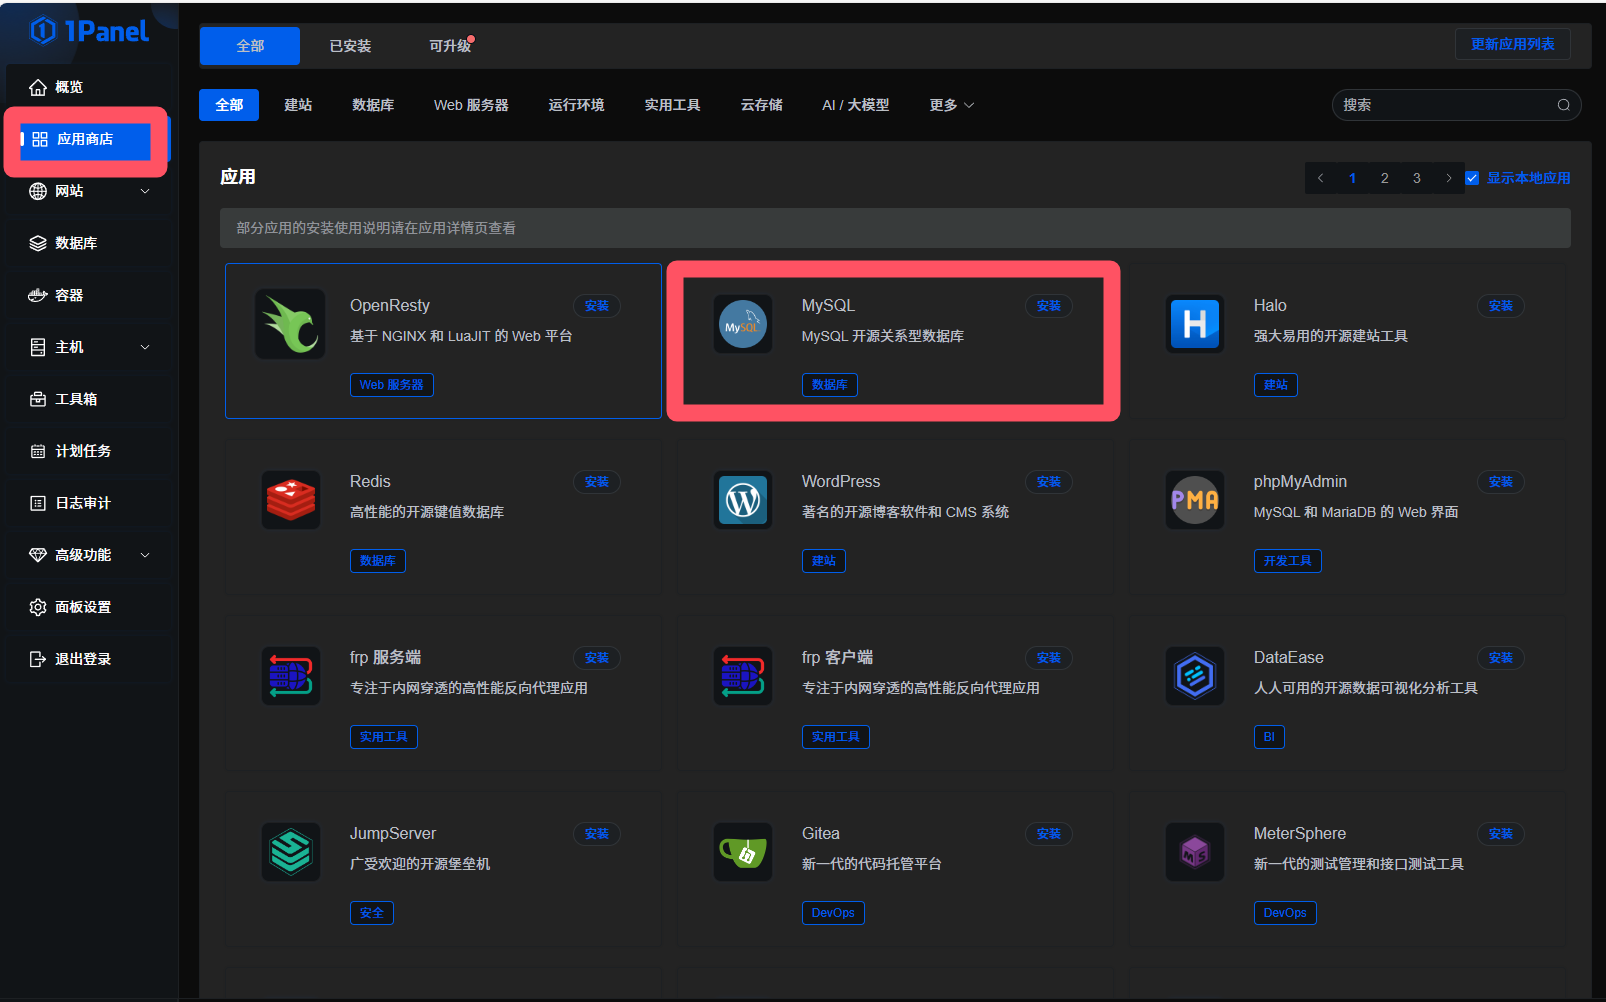Open the Halo app icon
The width and height of the screenshot is (1606, 1002).
[x=1195, y=324]
